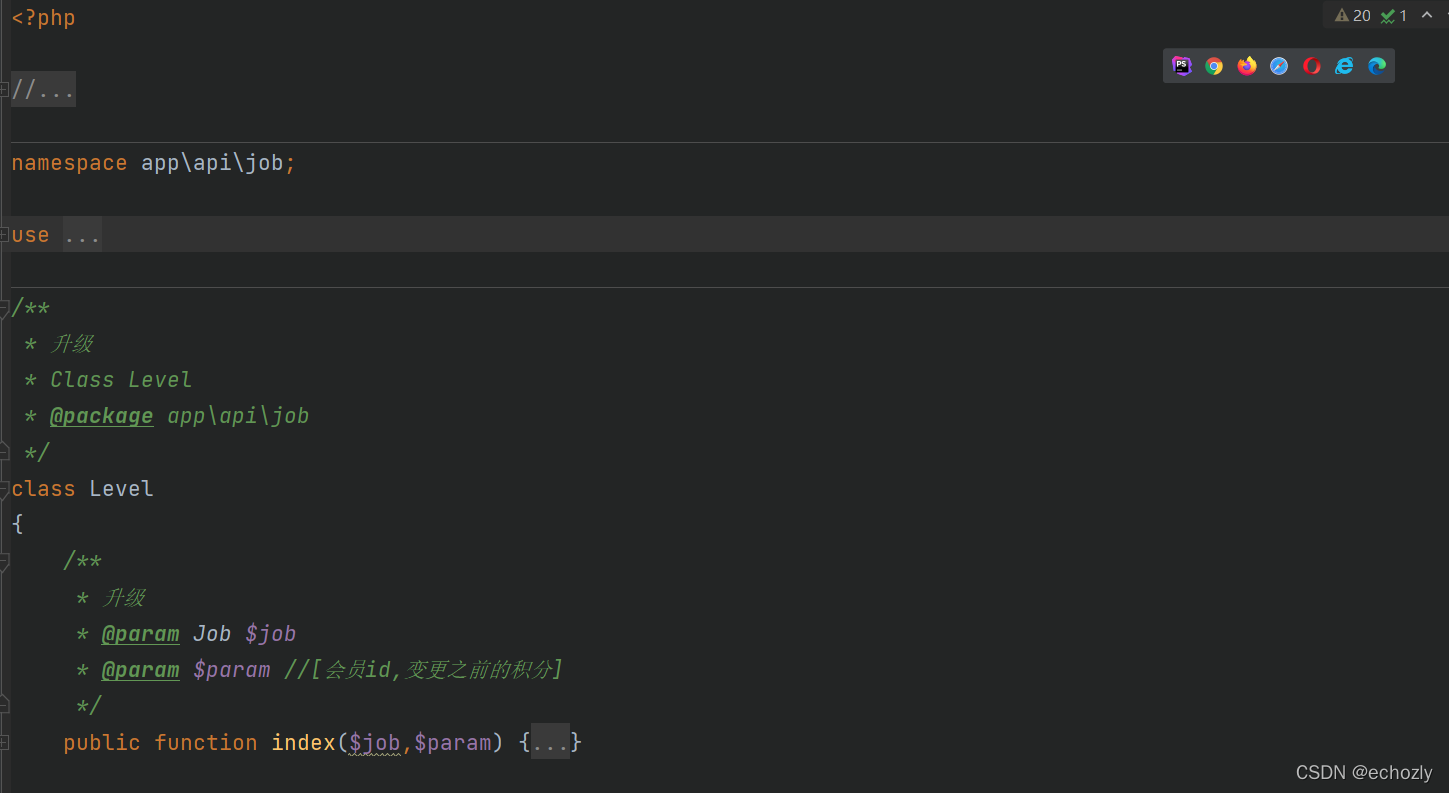1449x793 pixels.
Task: Click the first @param tag link
Action: [140, 633]
